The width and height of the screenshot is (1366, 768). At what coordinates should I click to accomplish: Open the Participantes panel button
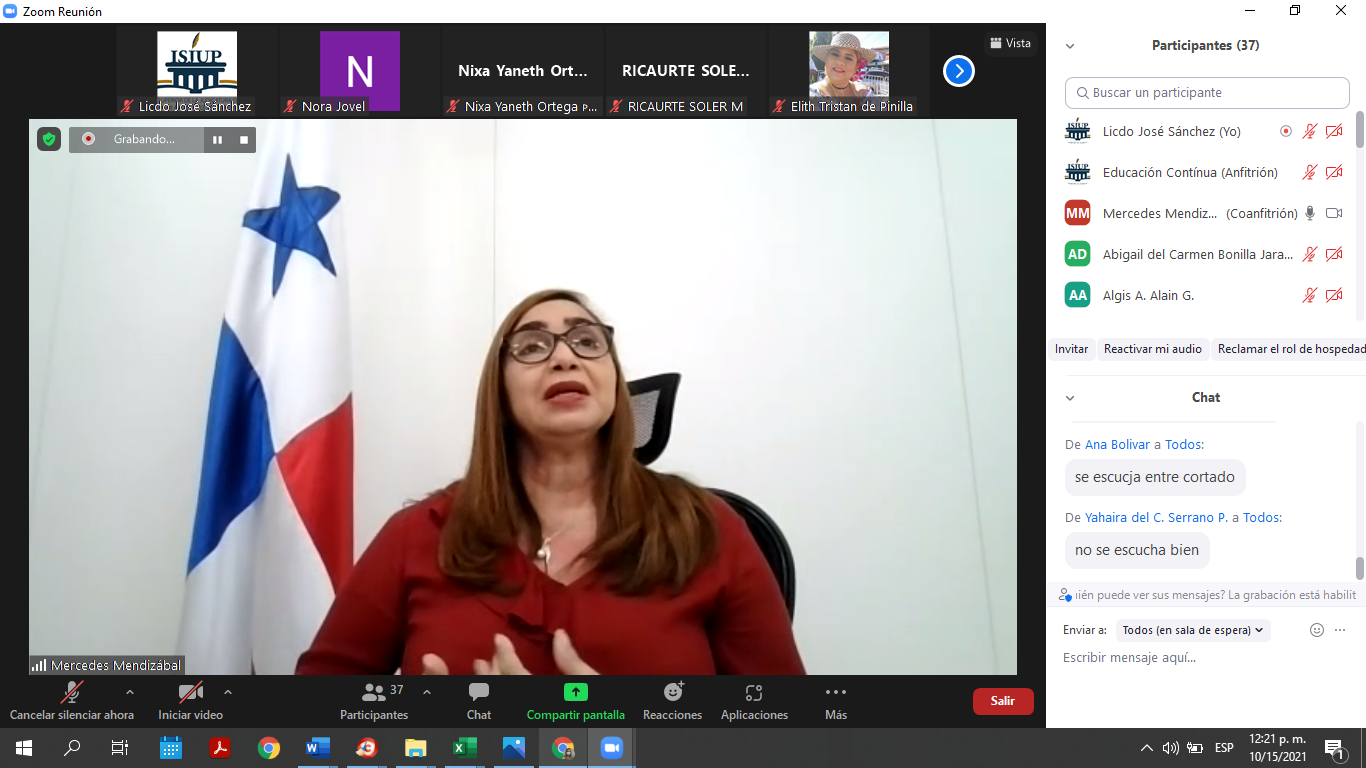click(x=374, y=700)
